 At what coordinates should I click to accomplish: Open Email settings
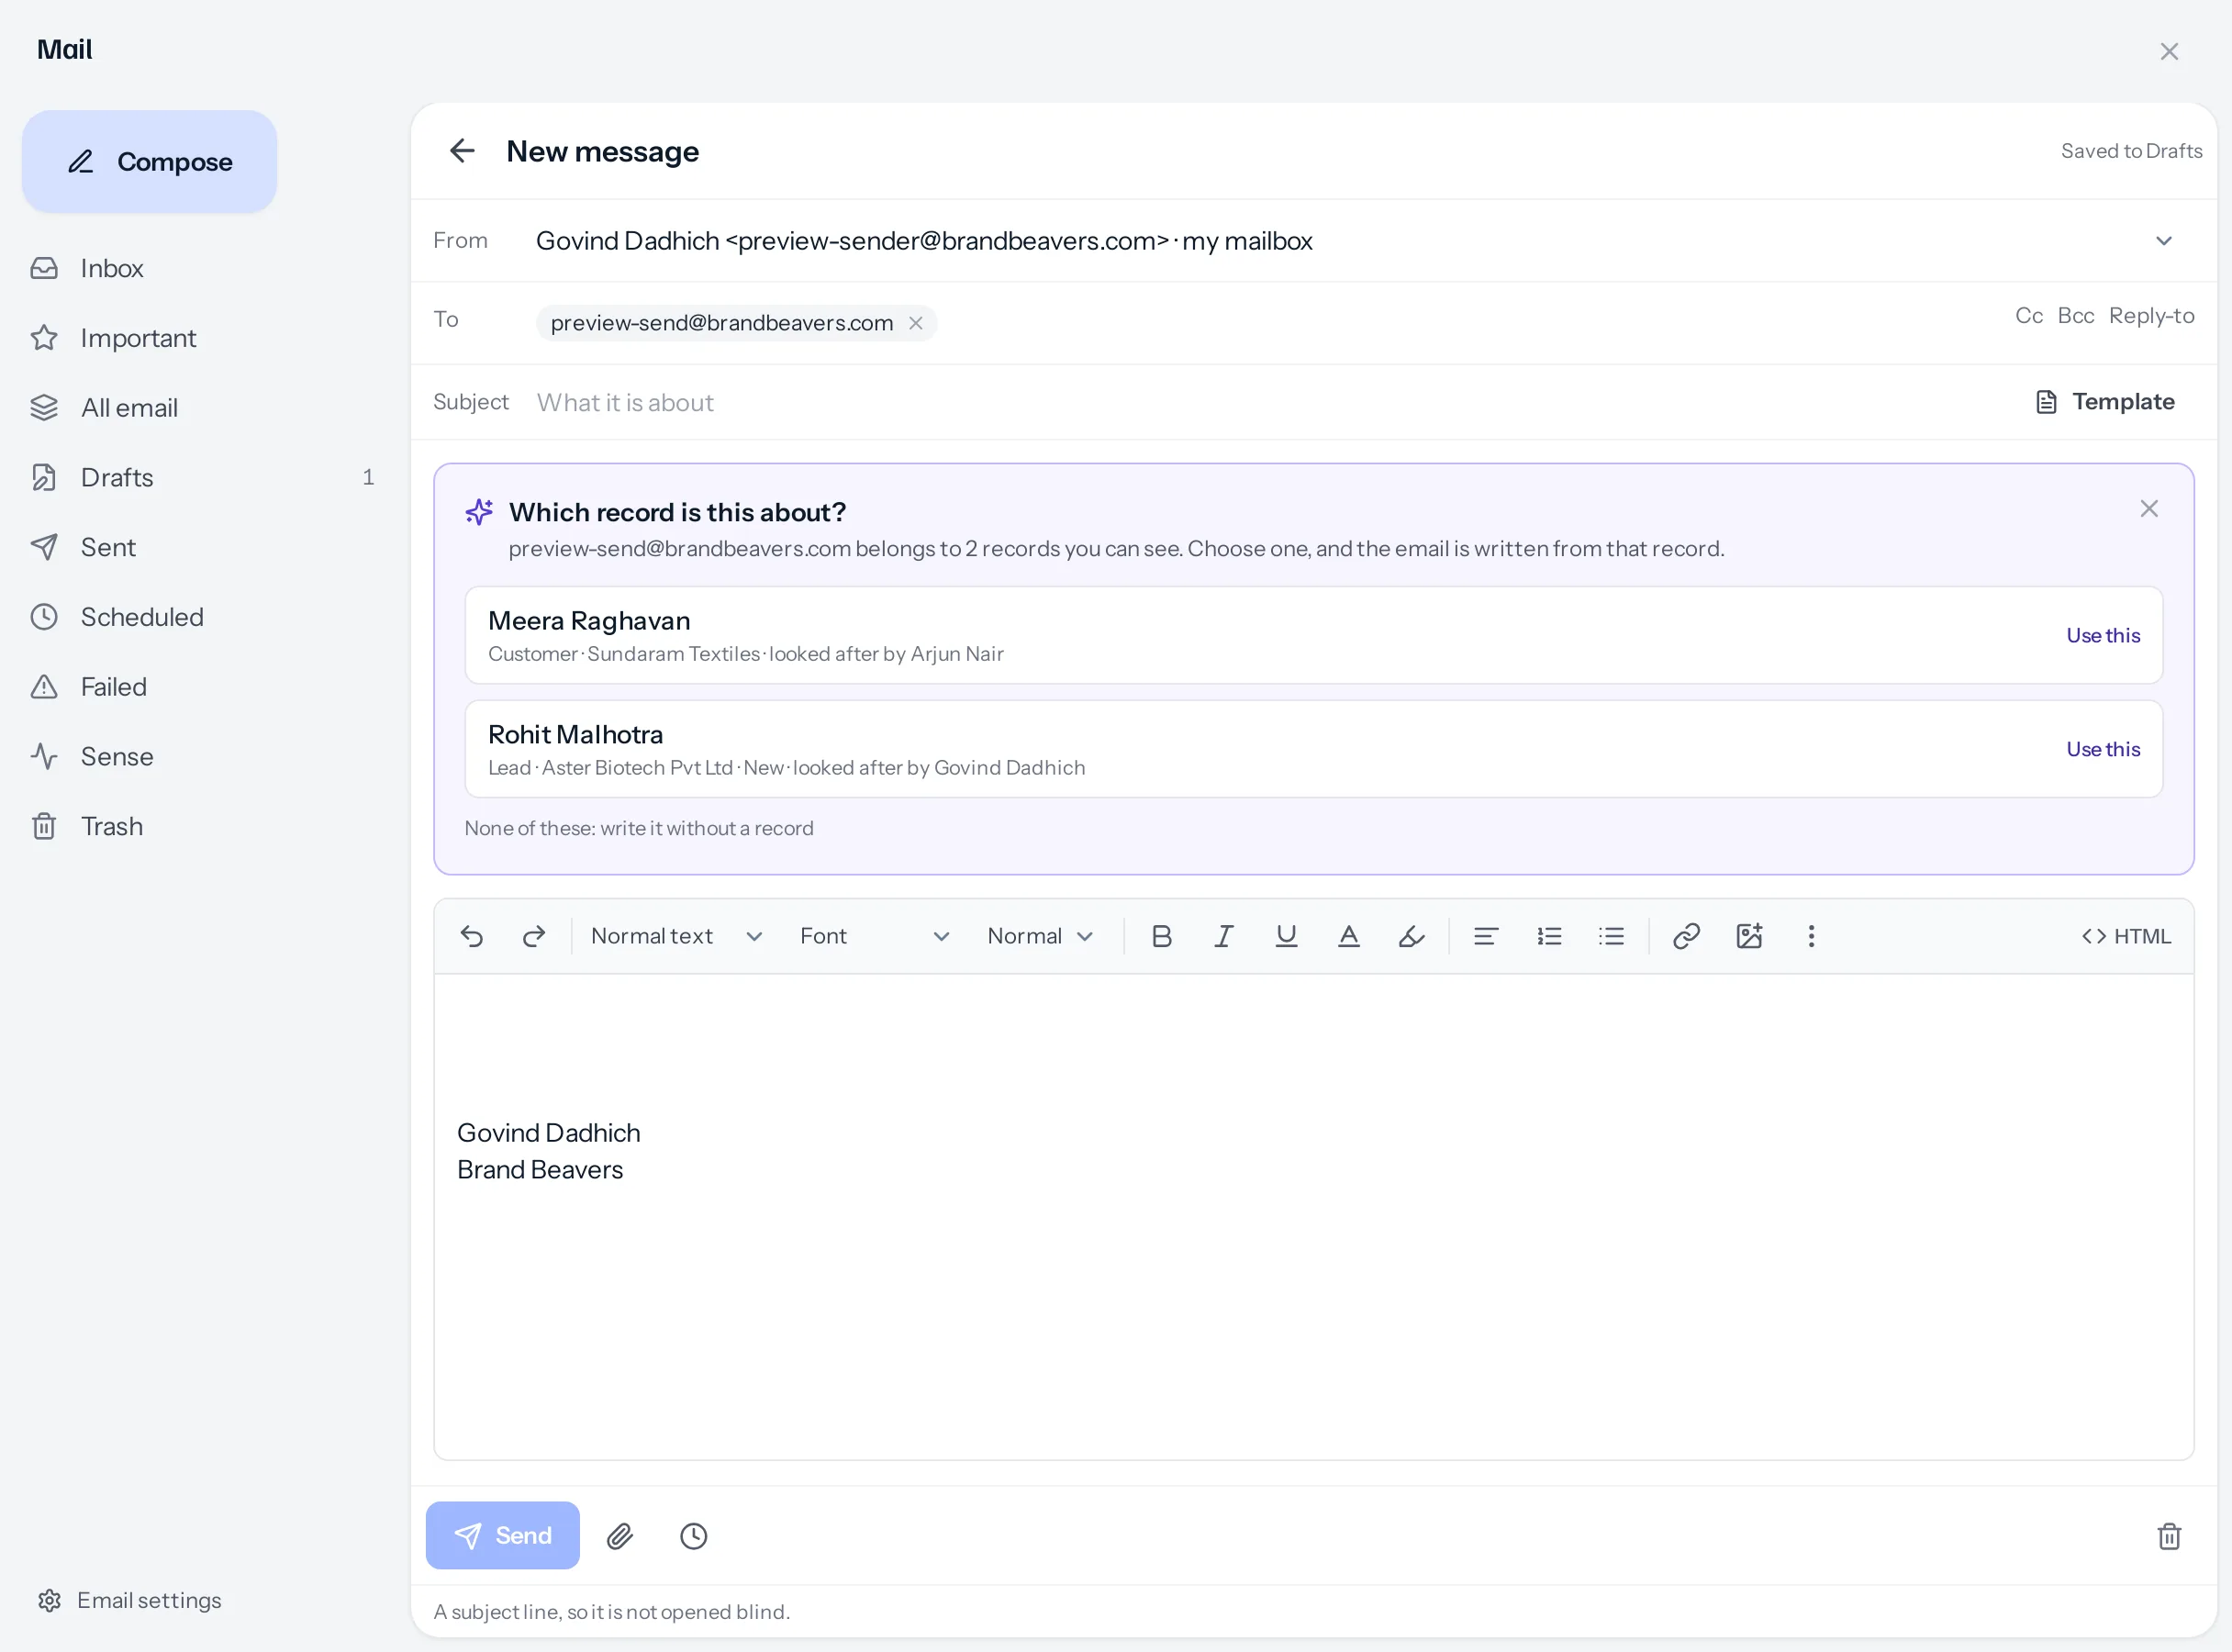[130, 1601]
